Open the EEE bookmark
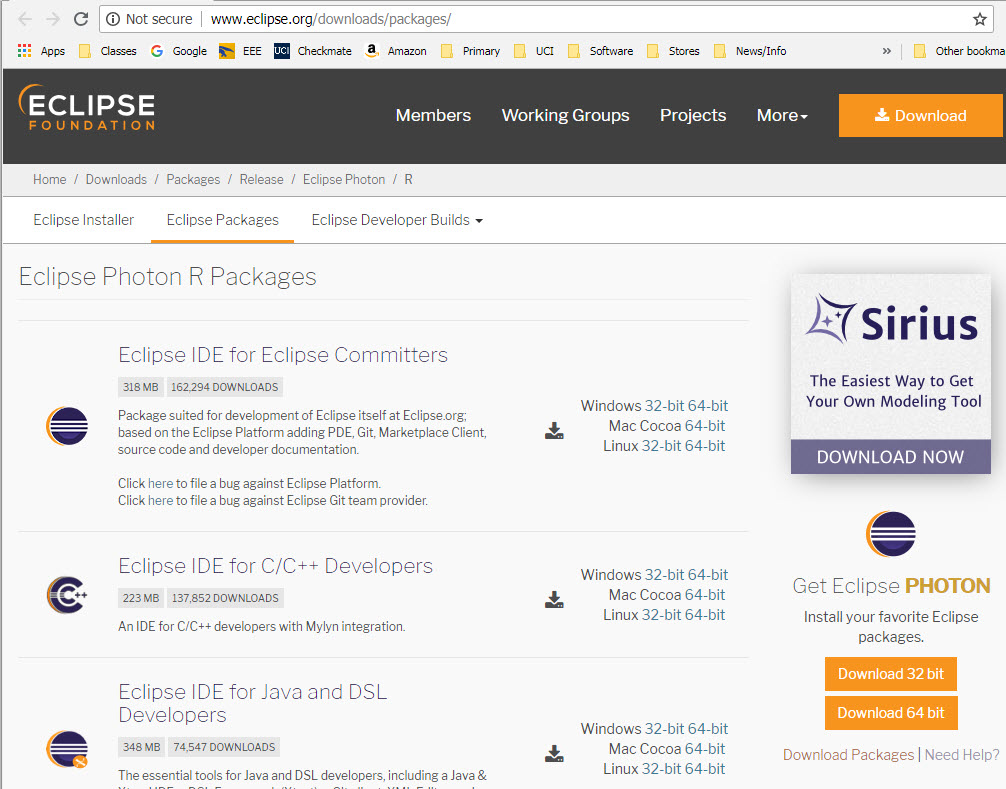This screenshot has width=1006, height=789. pos(240,51)
